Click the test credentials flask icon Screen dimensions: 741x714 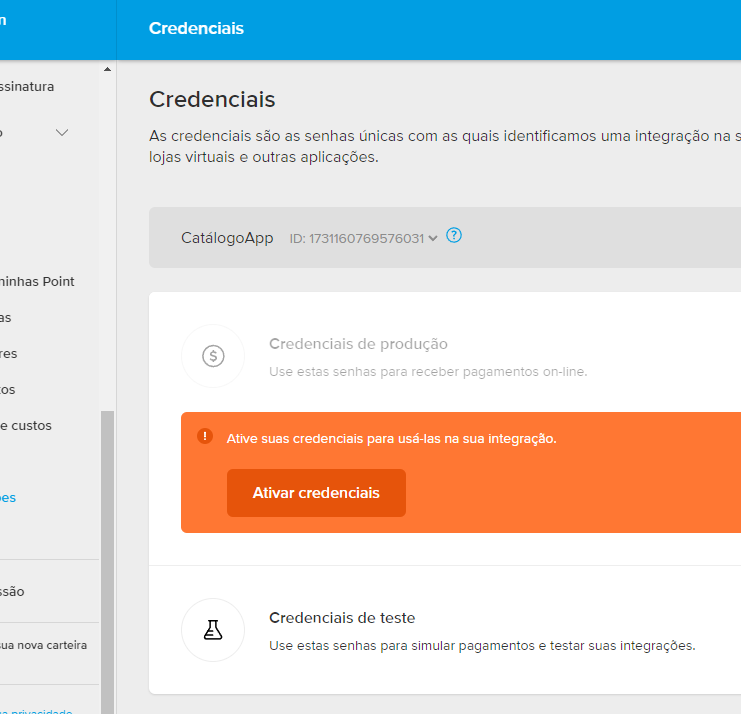[213, 630]
